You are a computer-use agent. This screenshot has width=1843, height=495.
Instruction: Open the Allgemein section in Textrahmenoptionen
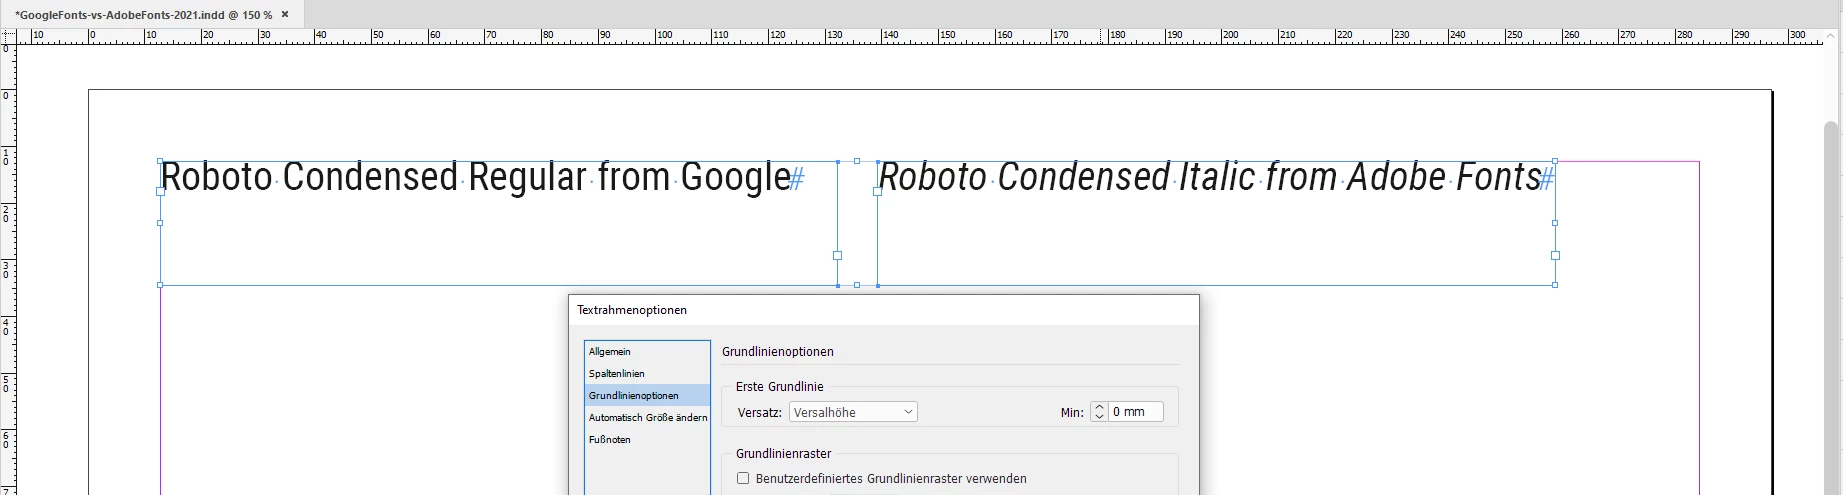click(648, 352)
